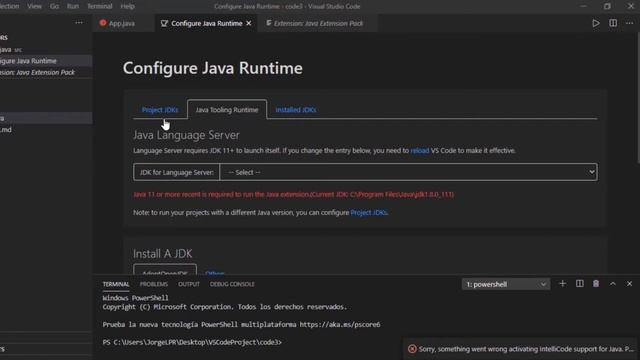Click the red Java 11 required error text
Screen dimensions: 640x360
click(x=293, y=195)
